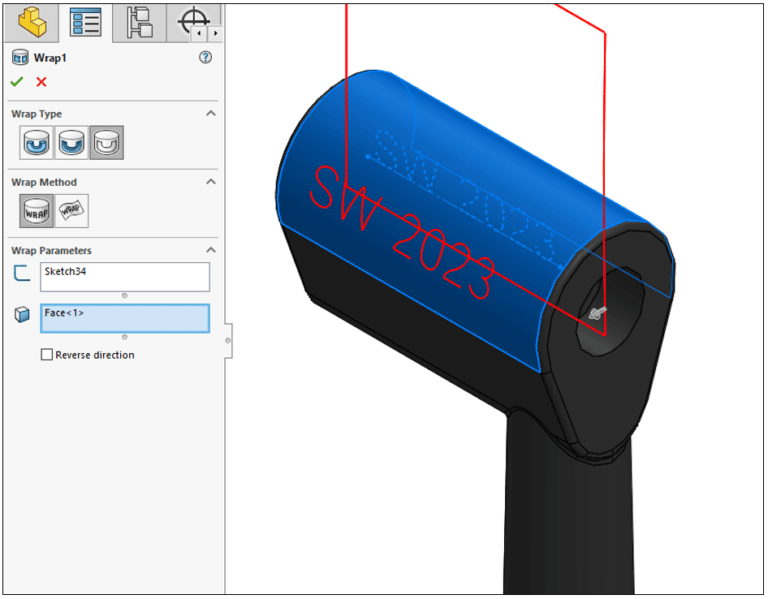Collapse the Wrap Type section

tap(211, 114)
